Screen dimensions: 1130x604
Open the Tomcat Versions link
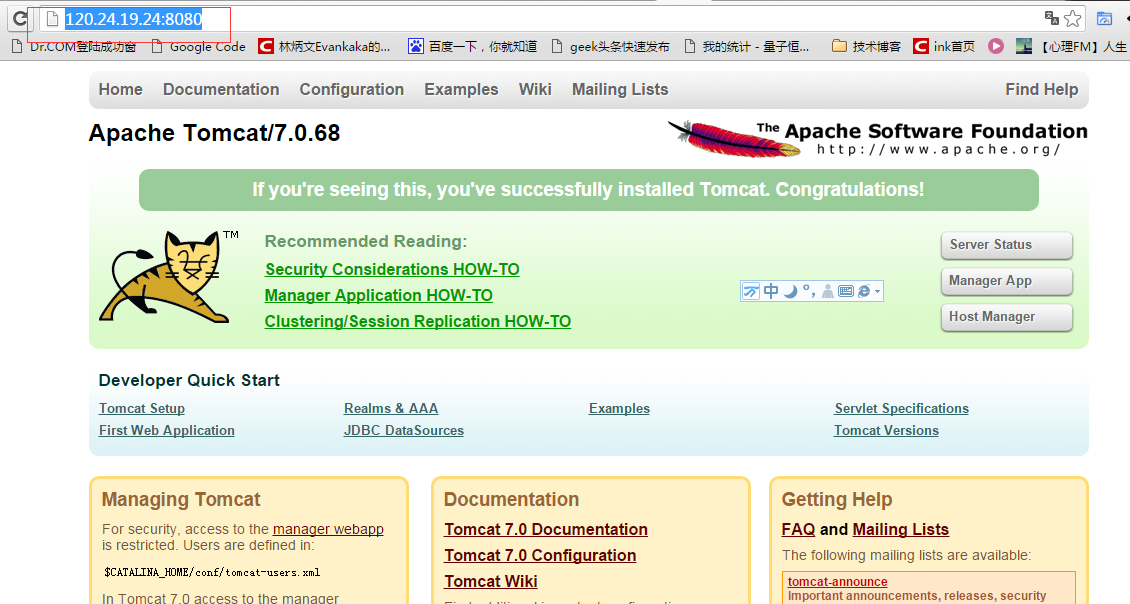point(886,430)
